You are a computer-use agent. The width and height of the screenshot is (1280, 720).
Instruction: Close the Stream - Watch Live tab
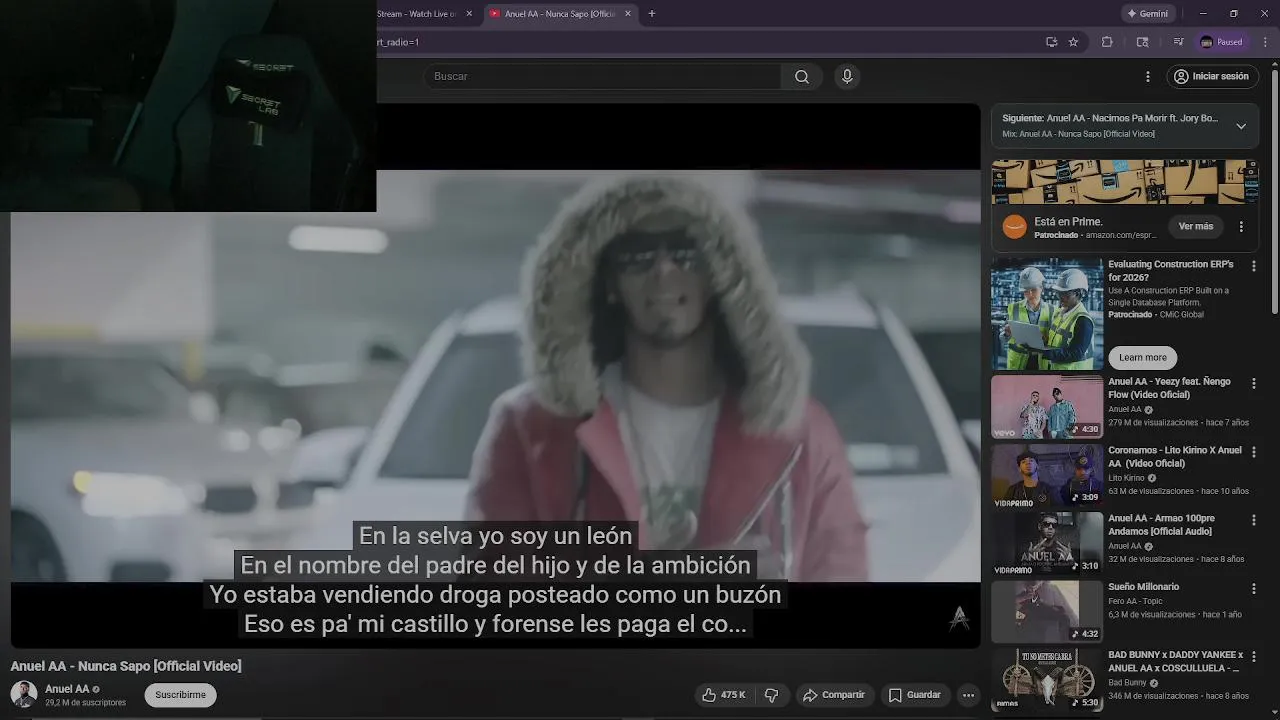[x=469, y=14]
